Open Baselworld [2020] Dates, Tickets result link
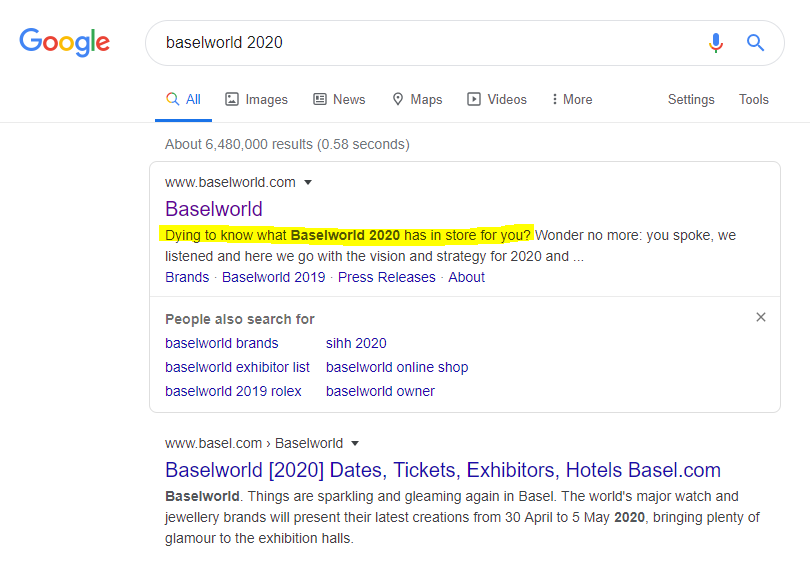The width and height of the screenshot is (810, 575). tap(443, 470)
